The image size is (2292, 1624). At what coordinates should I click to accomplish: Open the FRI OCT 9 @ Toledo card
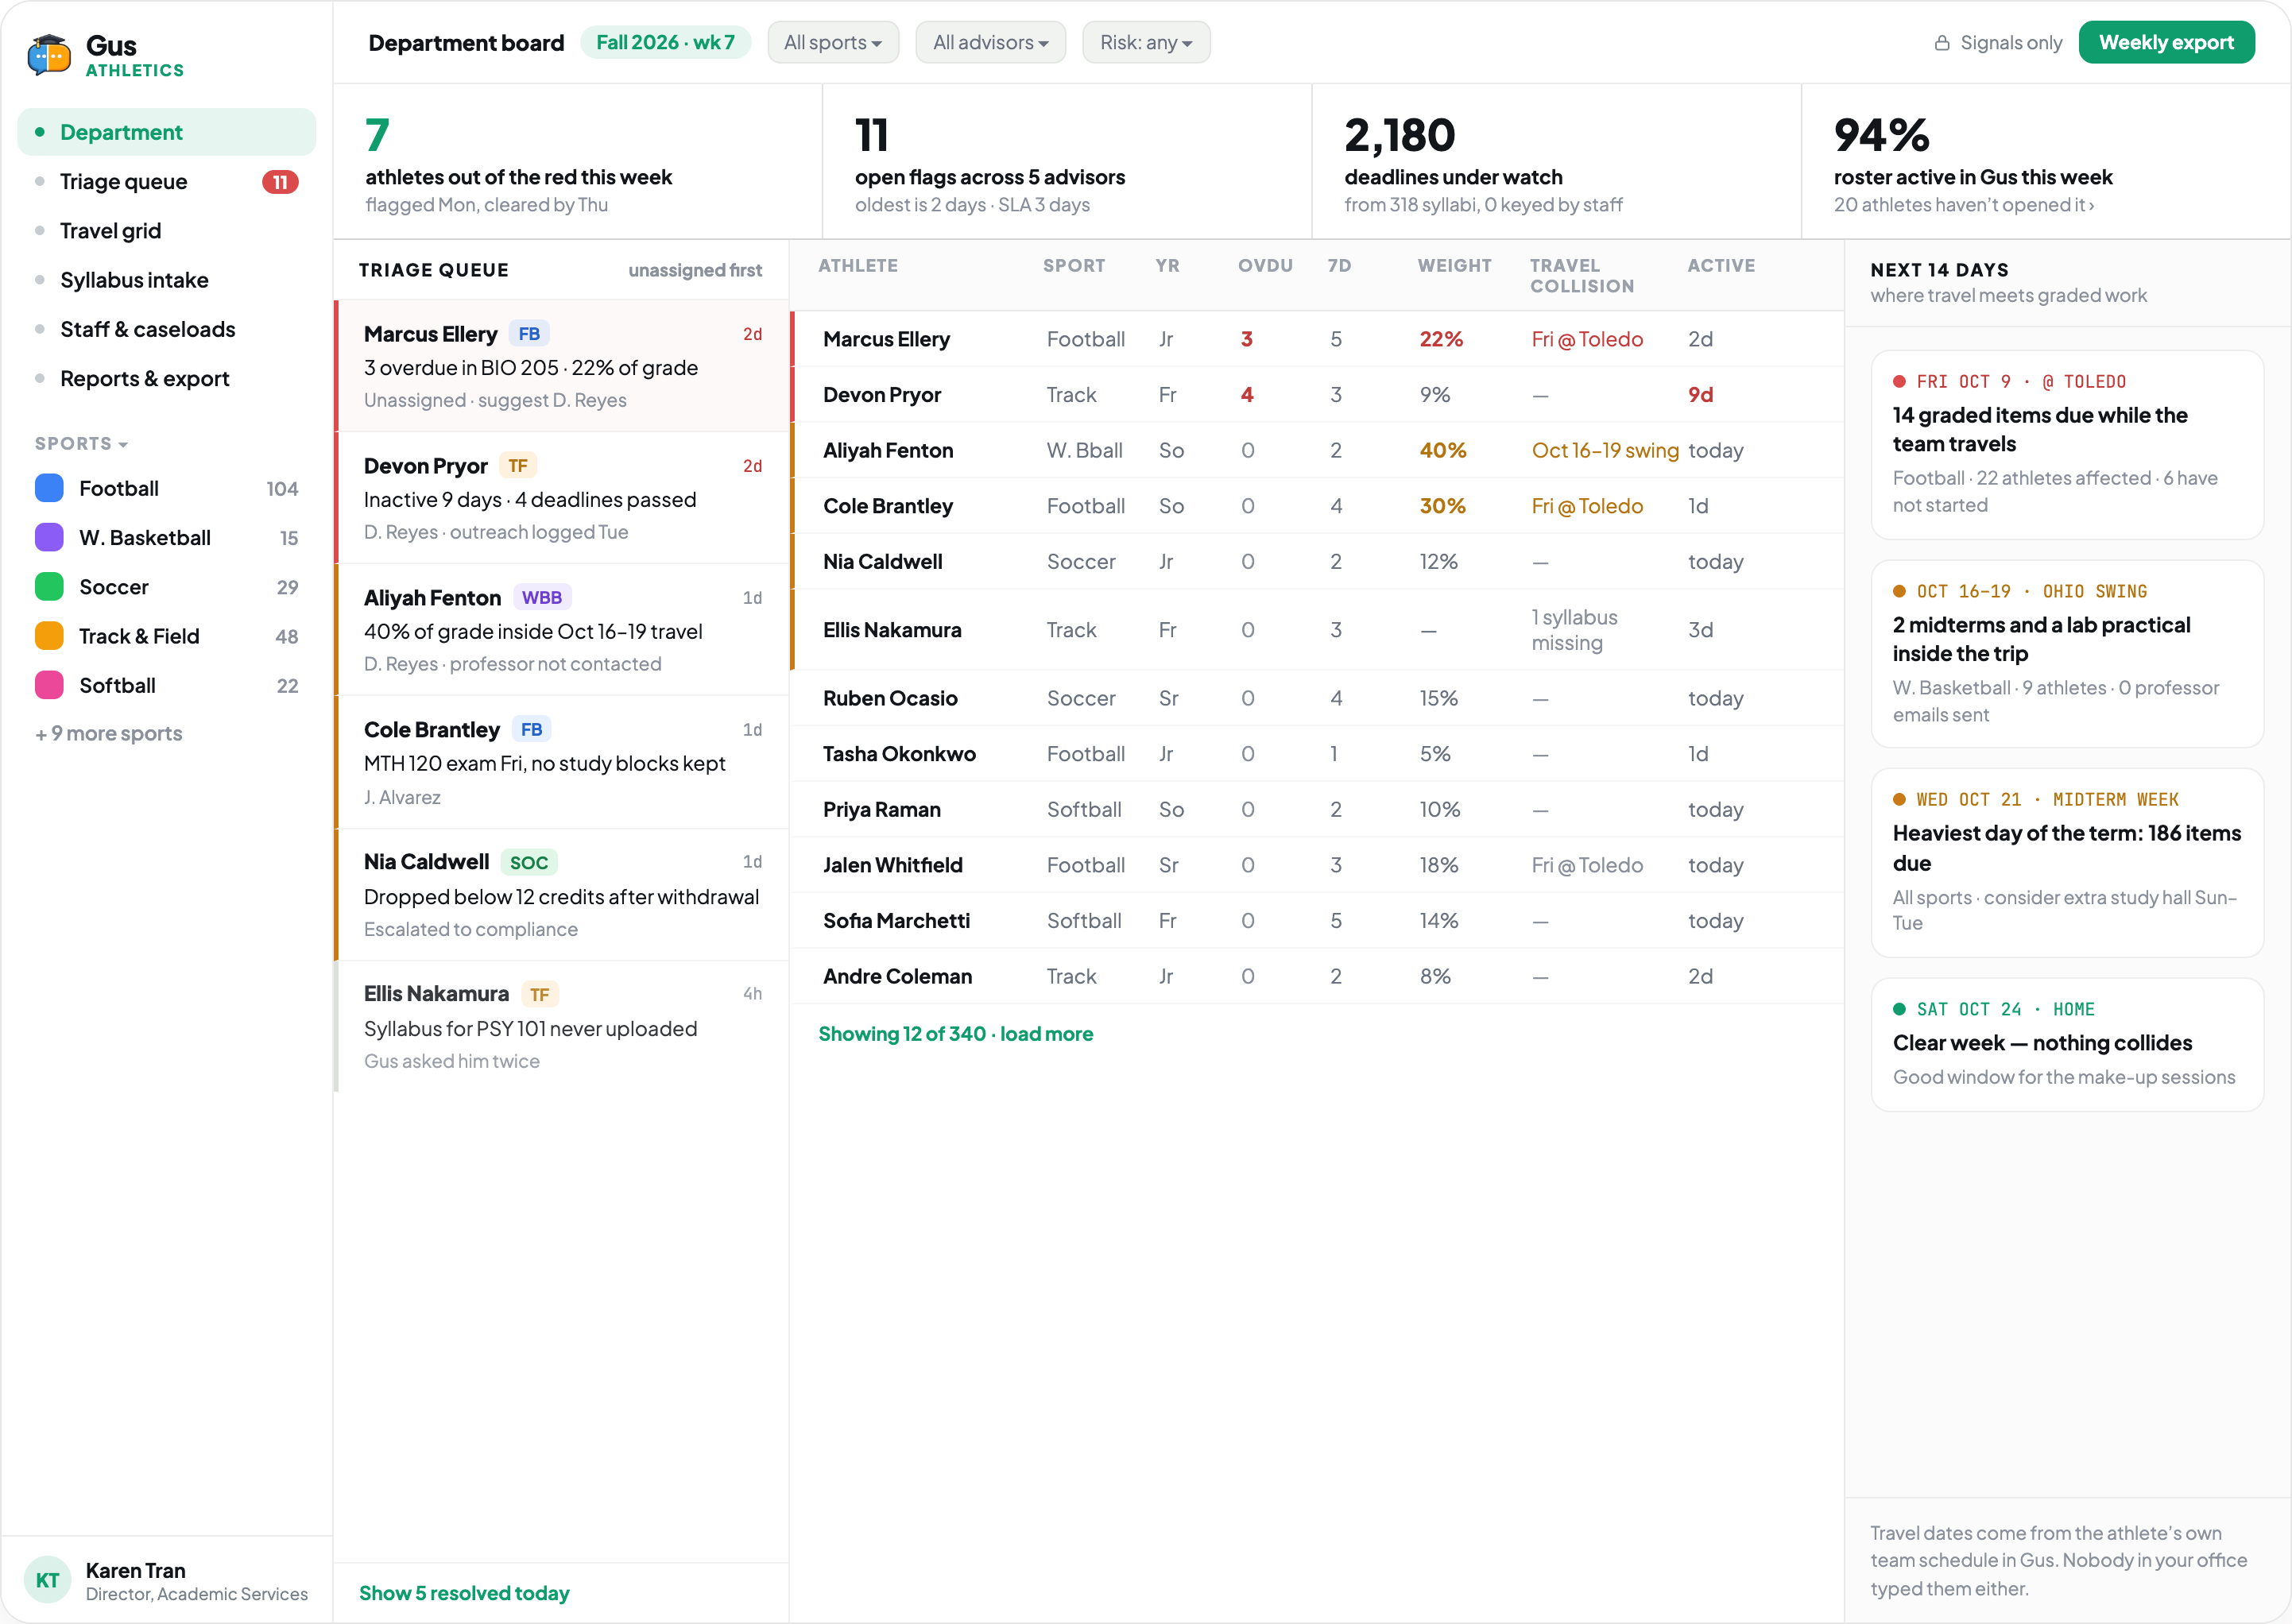click(x=2067, y=445)
